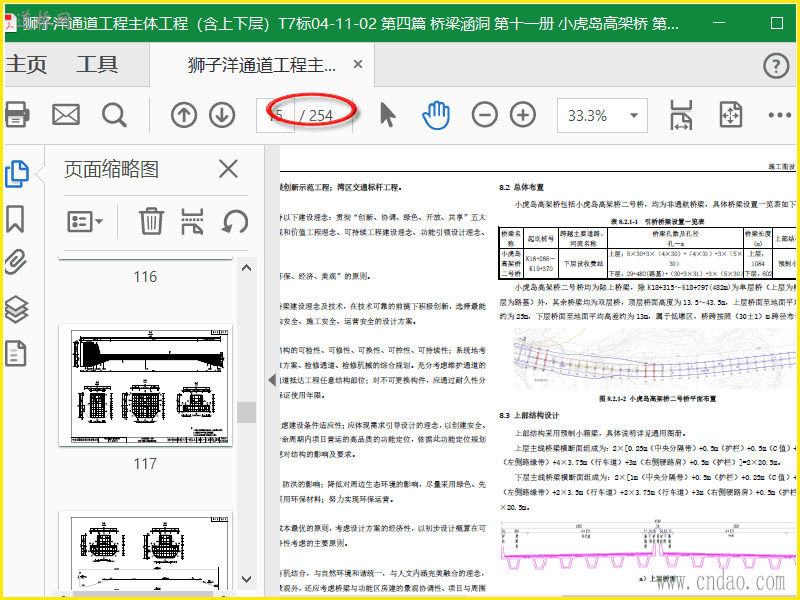Click the page break icon in the thumbnails panel
The image size is (800, 600).
click(x=192, y=221)
